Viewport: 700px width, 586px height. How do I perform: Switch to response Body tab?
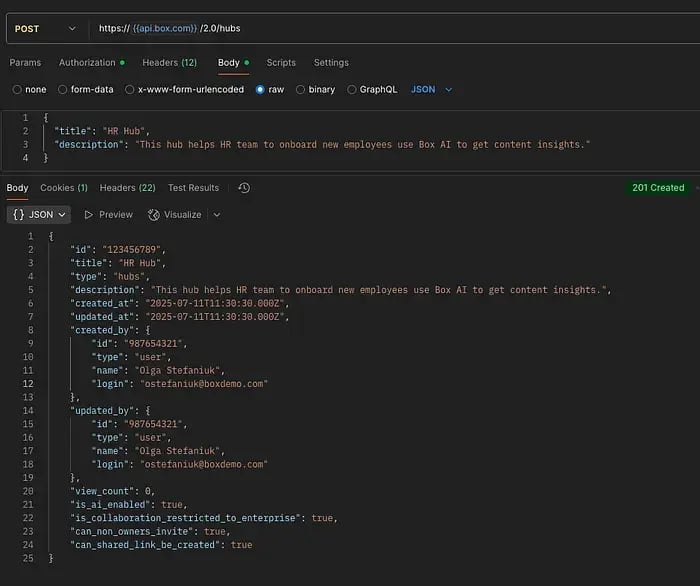click(x=17, y=188)
